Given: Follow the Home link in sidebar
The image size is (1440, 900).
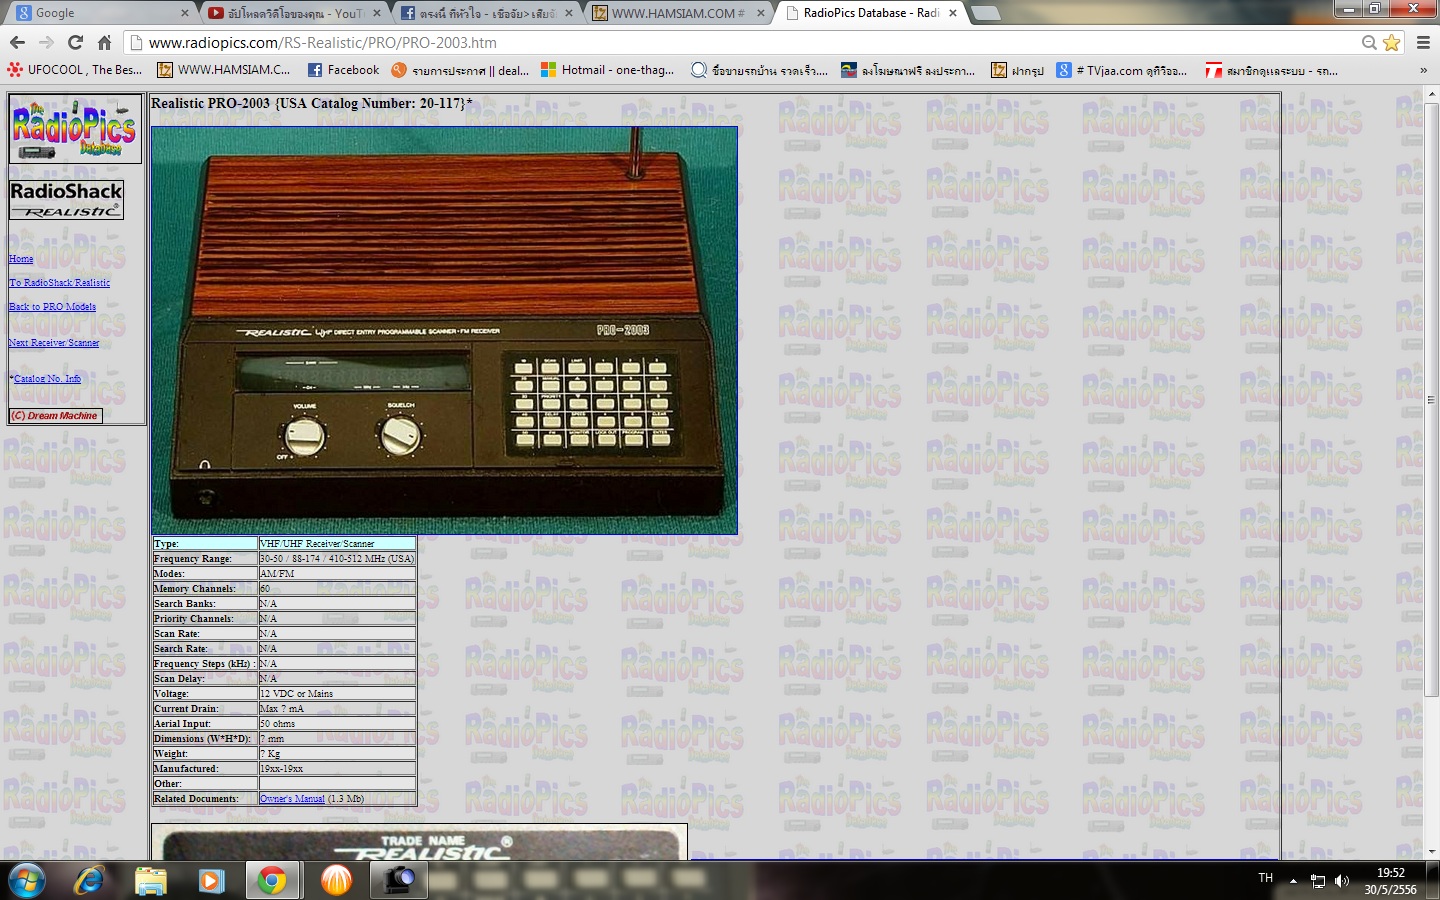Looking at the screenshot, I should pos(21,259).
